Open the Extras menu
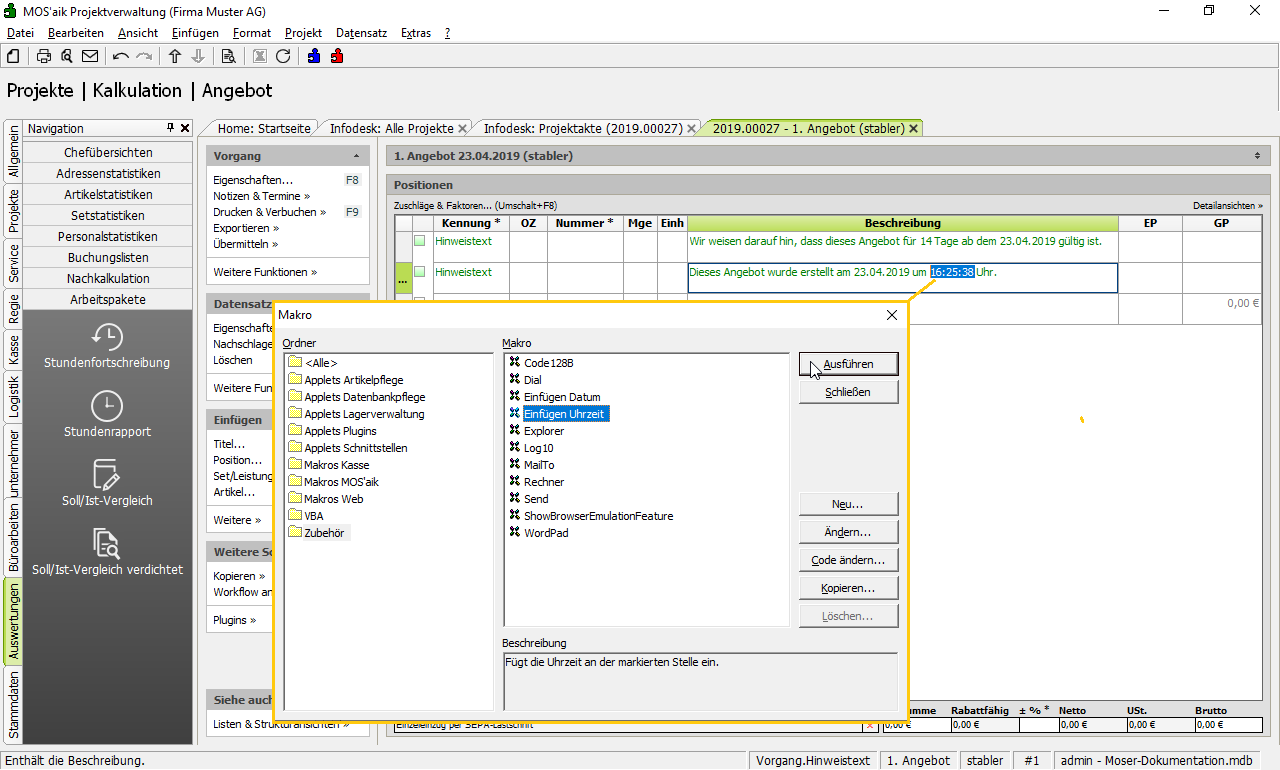The width and height of the screenshot is (1280, 770). pyautogui.click(x=415, y=33)
